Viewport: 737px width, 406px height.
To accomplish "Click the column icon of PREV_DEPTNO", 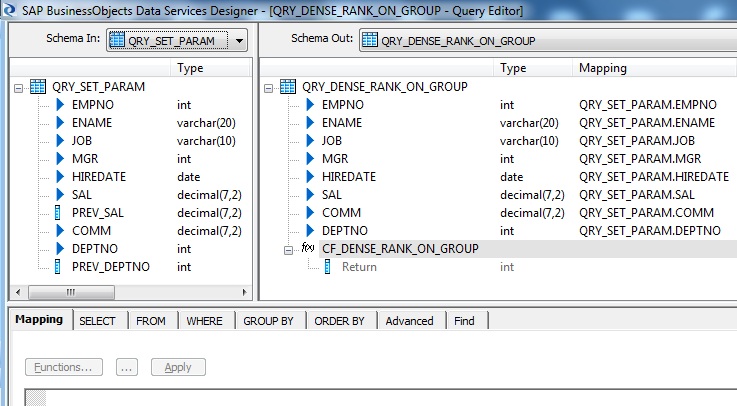I will pyautogui.click(x=58, y=267).
